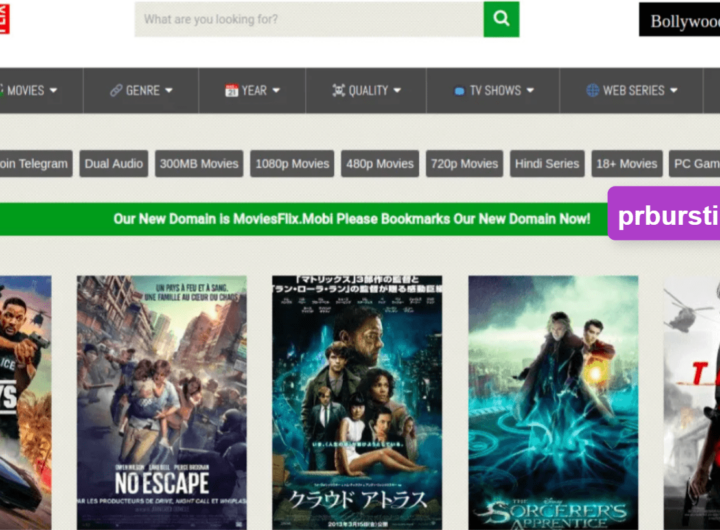
Task: Click the link icon beside GENRE
Action: click(x=116, y=90)
